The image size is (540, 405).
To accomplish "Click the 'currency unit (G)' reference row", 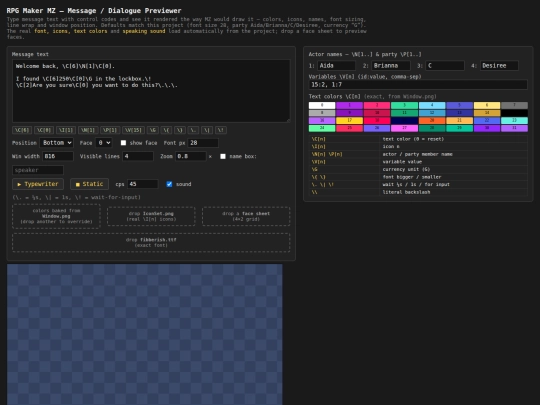I will [x=418, y=169].
